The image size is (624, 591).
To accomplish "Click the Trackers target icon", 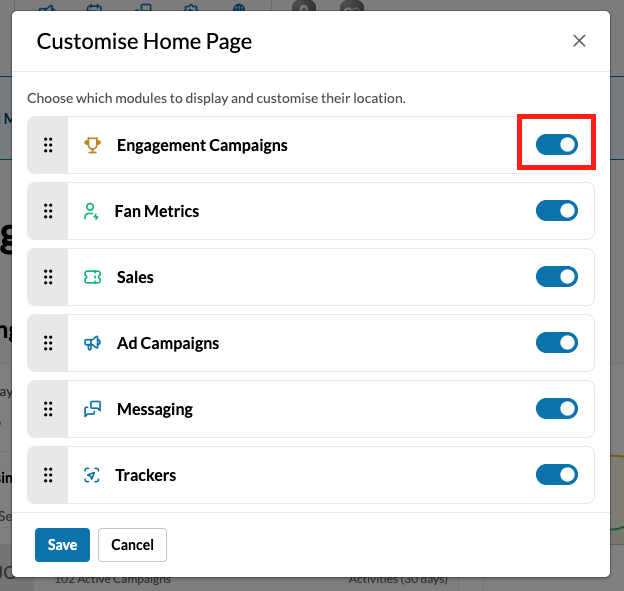I will (92, 475).
